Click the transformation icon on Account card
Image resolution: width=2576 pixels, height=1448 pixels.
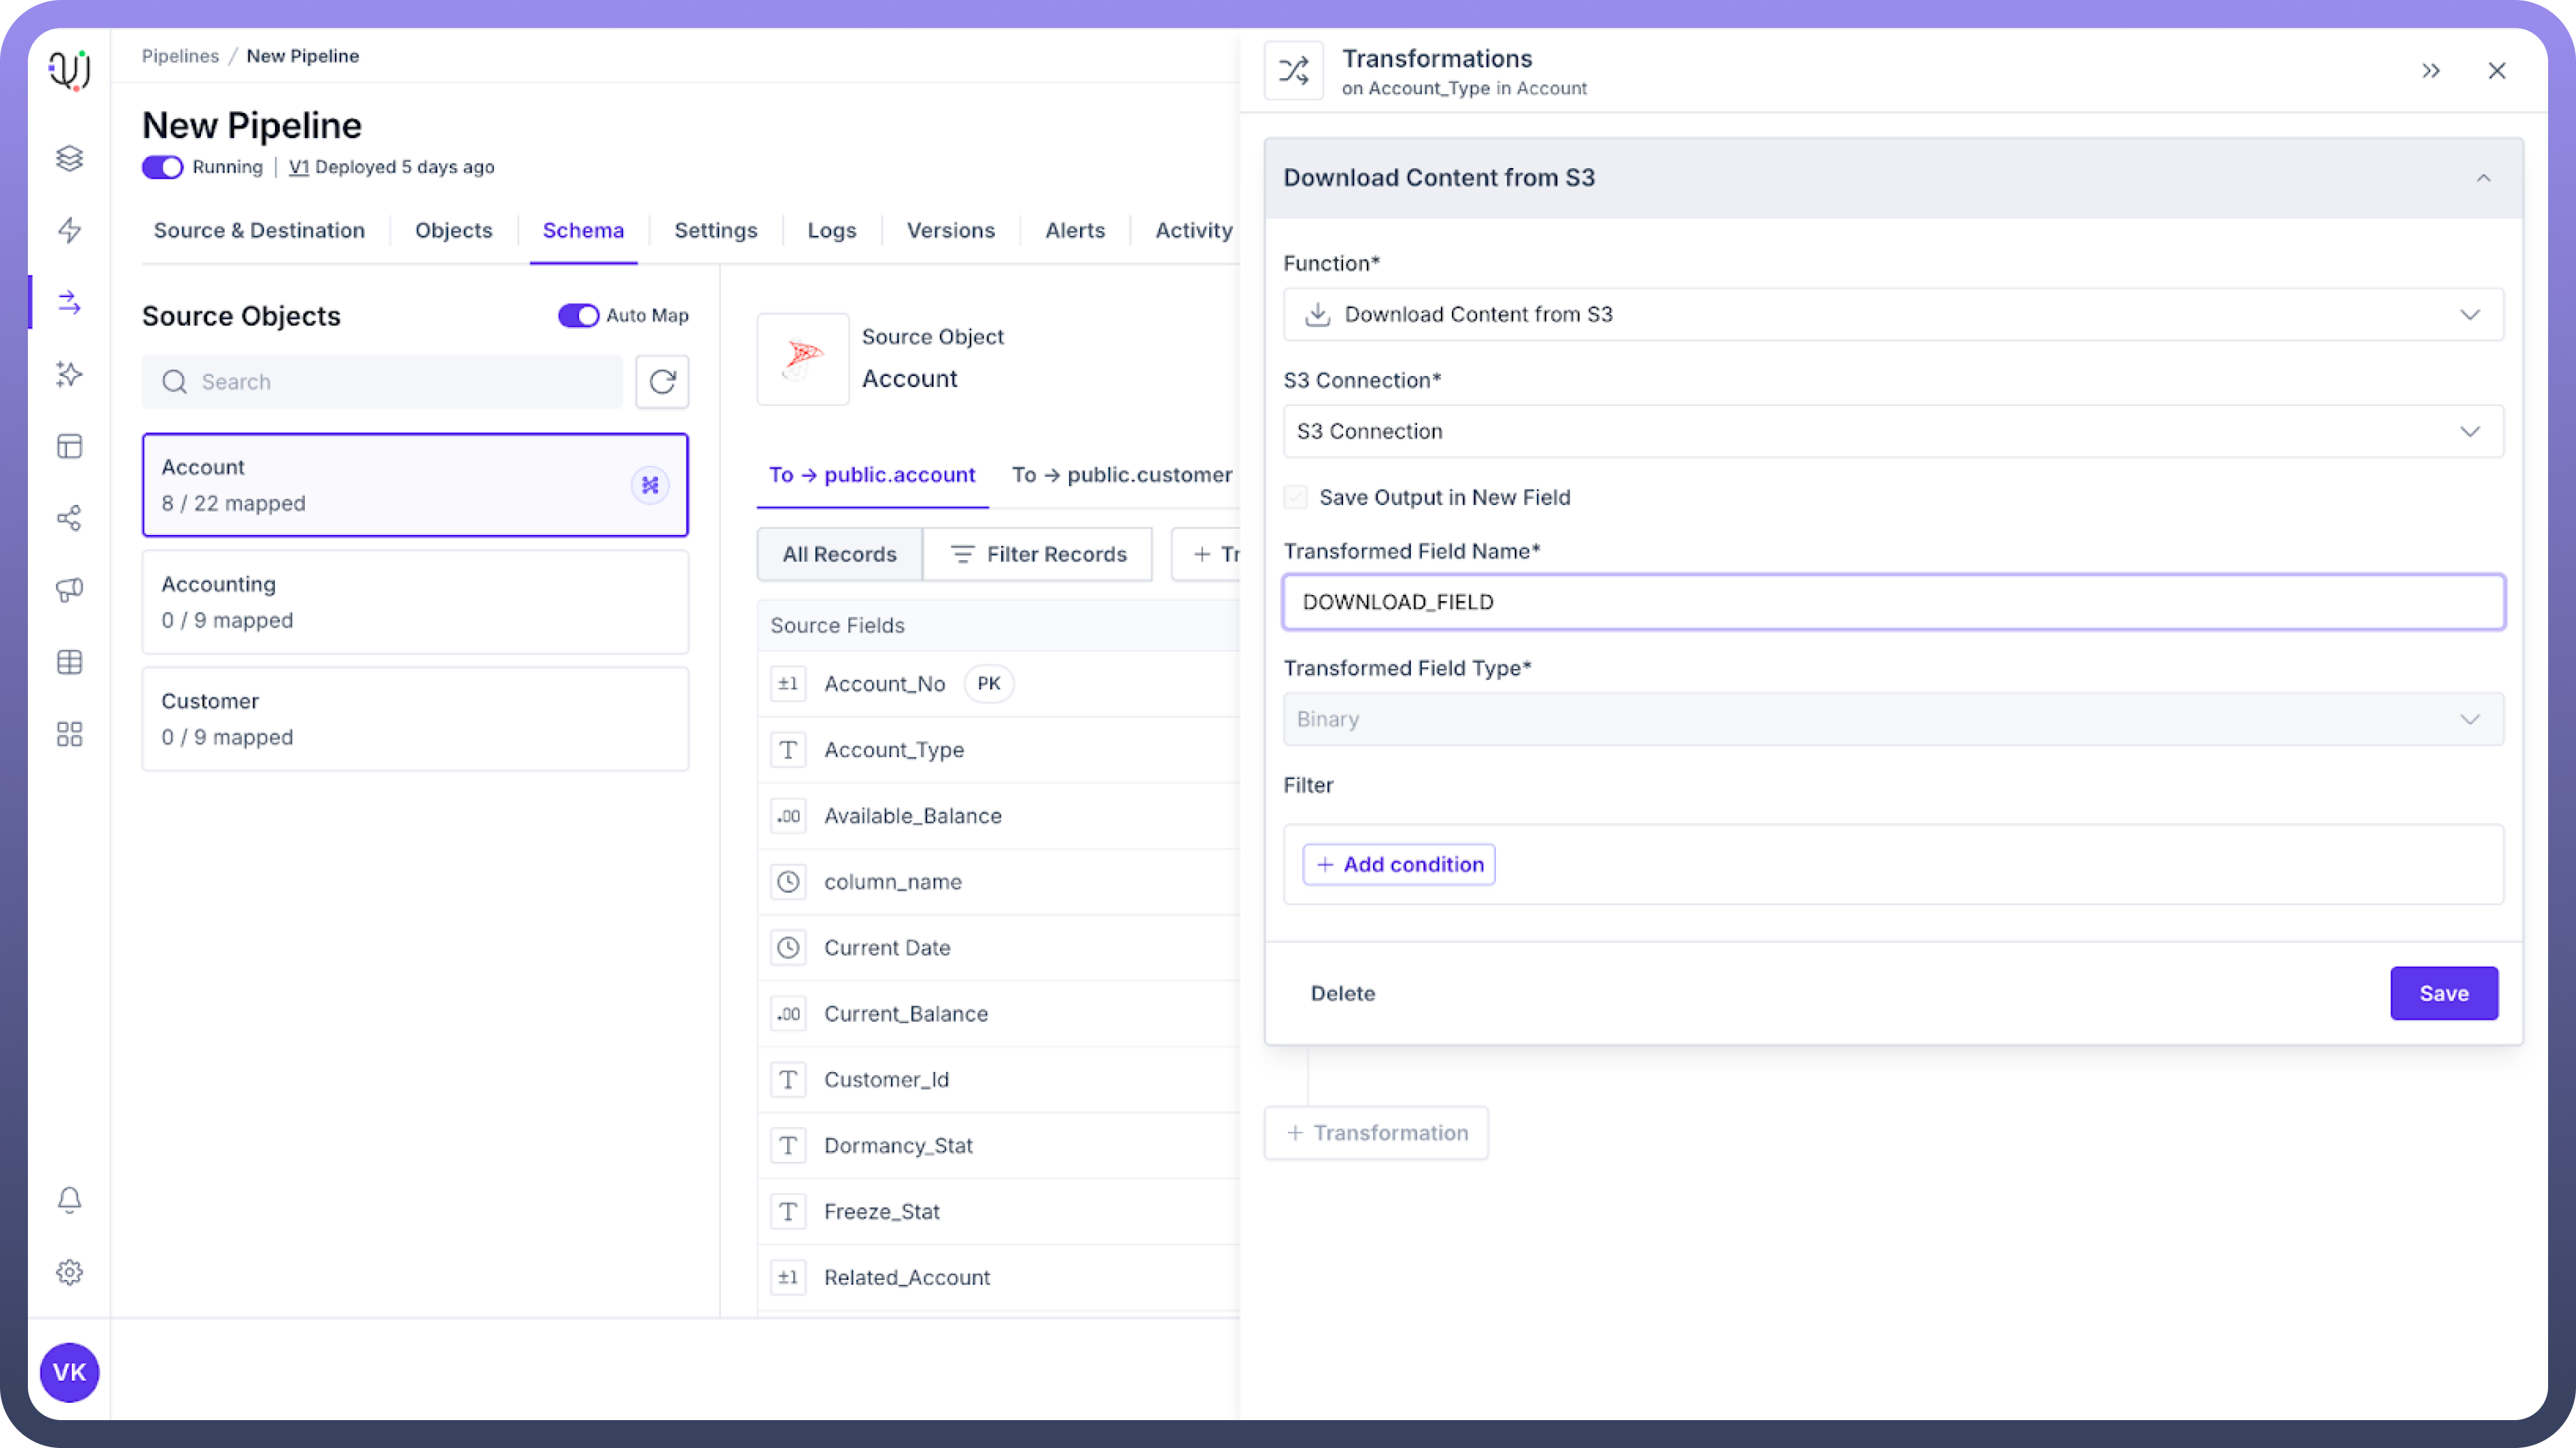(x=650, y=485)
